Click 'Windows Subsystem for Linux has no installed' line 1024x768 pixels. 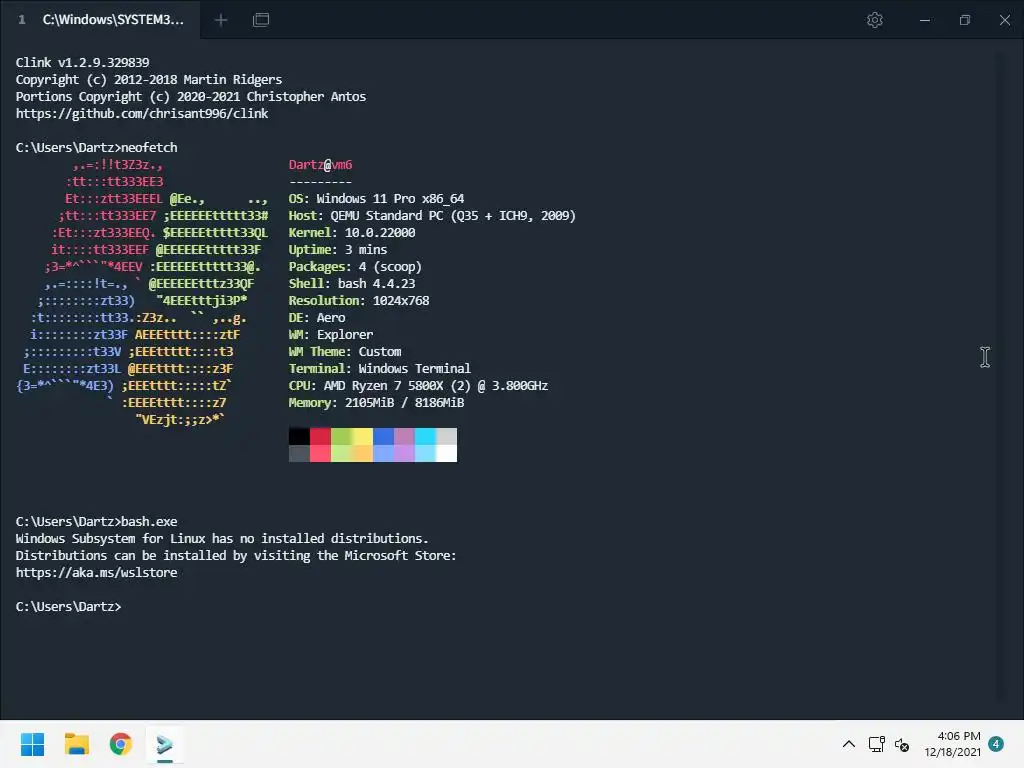click(222, 539)
